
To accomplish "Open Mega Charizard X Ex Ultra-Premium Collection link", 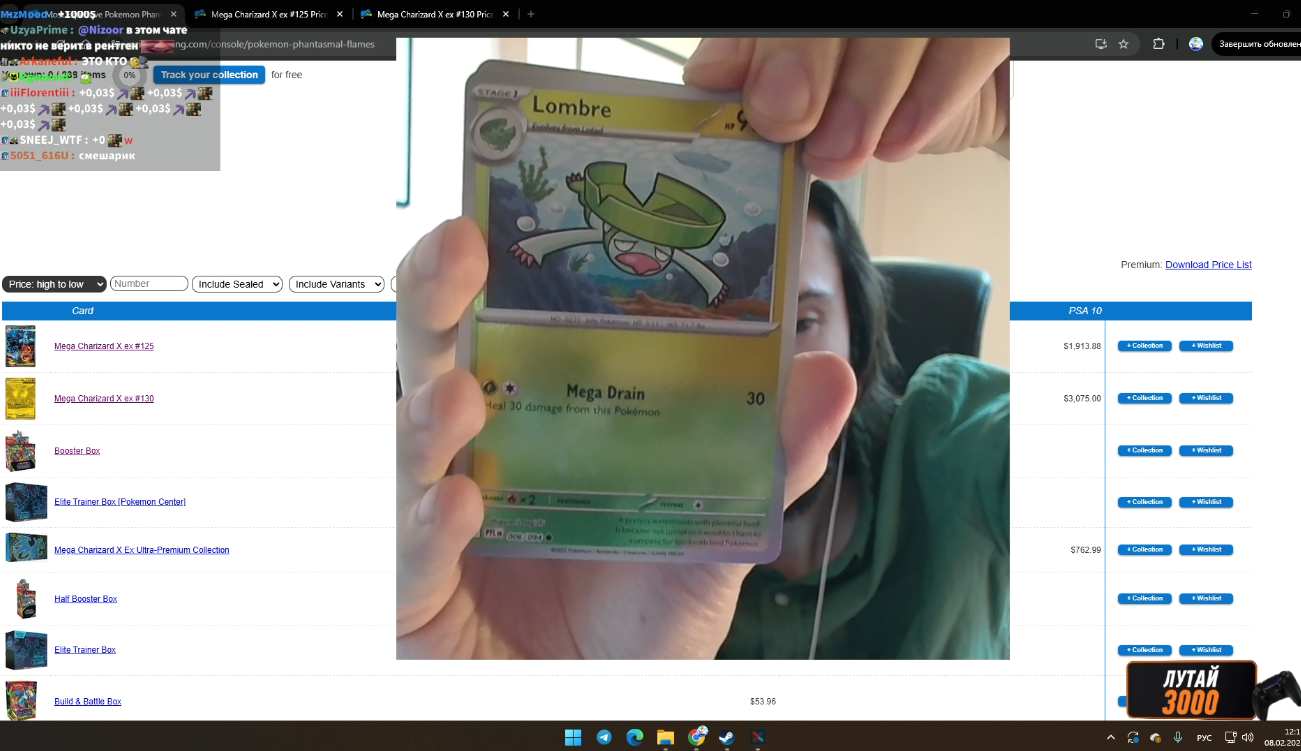I will 142,550.
